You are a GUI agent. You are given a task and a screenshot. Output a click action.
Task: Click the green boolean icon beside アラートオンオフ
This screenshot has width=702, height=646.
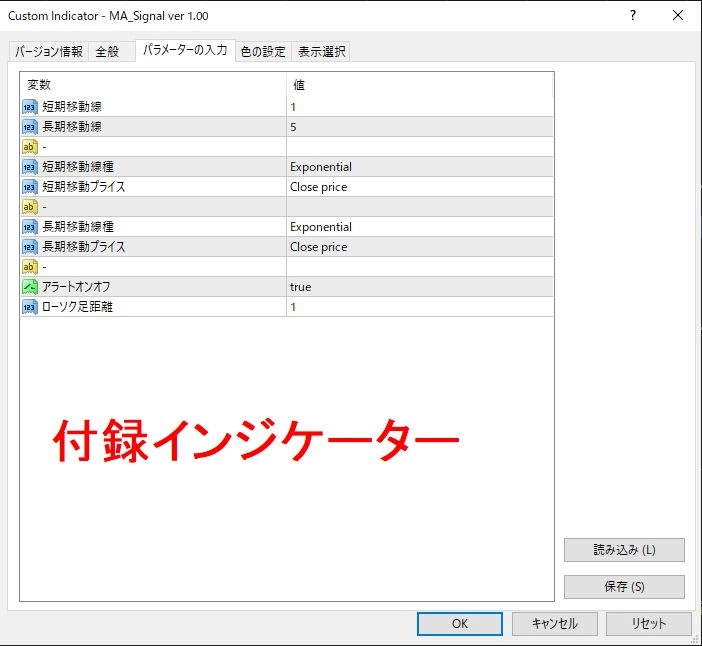point(29,287)
